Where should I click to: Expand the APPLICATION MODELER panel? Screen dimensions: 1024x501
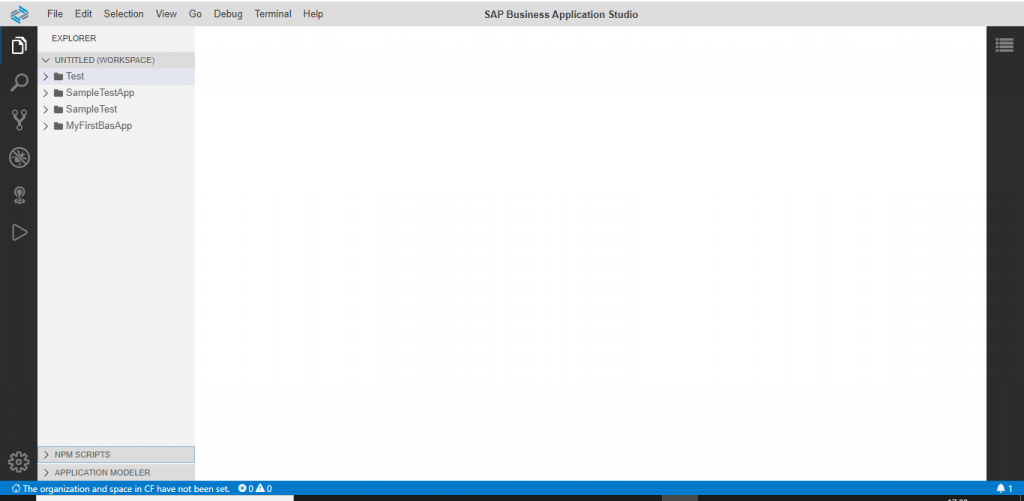pyautogui.click(x=116, y=472)
